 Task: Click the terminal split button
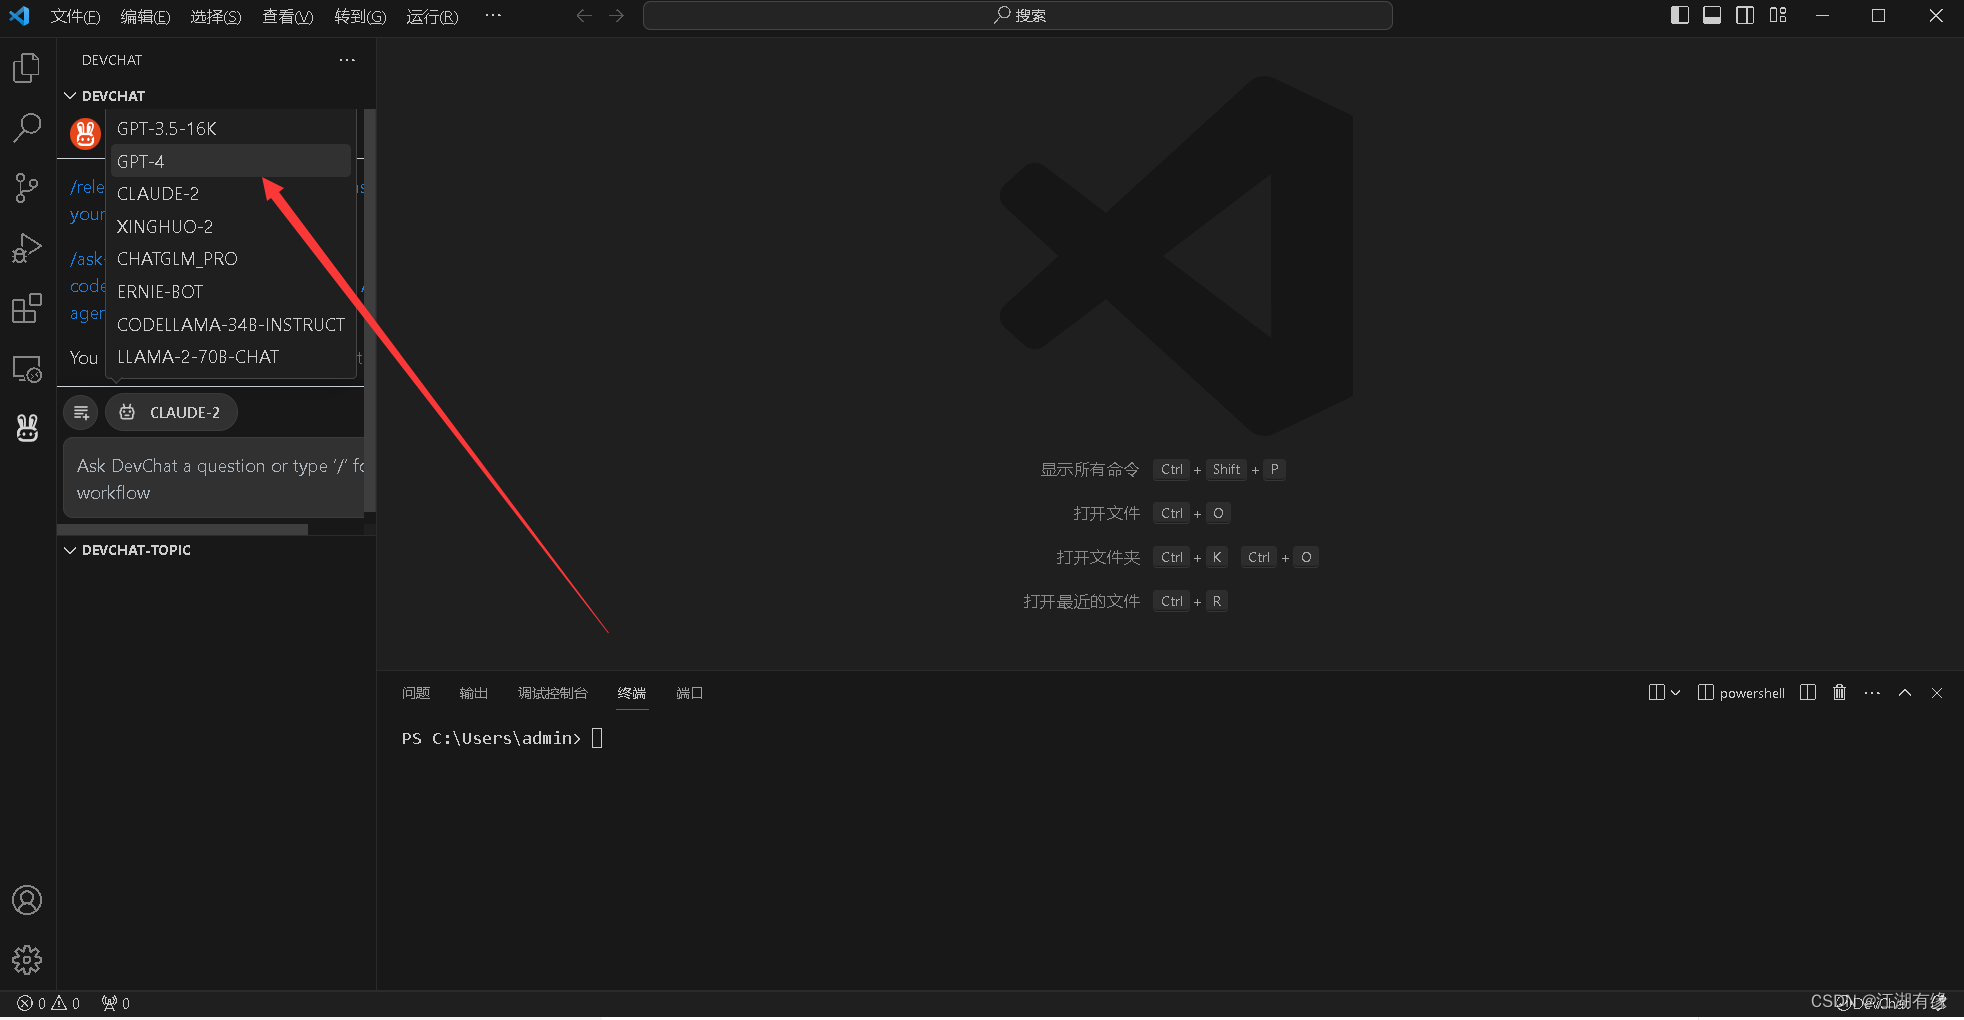tap(1657, 692)
